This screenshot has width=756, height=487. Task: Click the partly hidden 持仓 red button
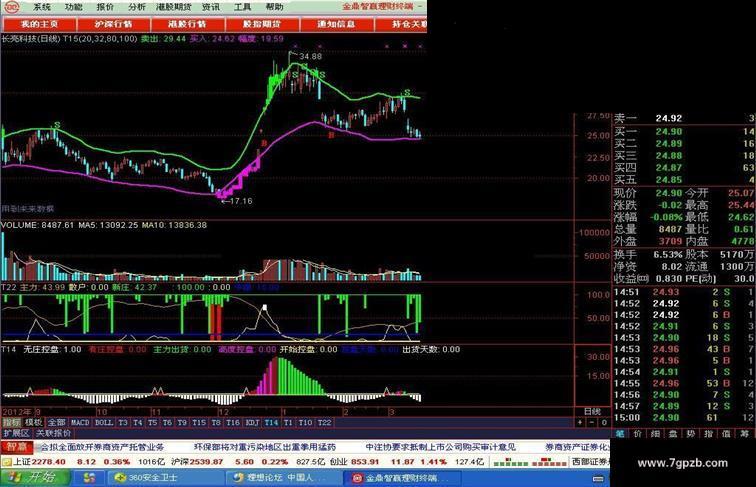click(401, 24)
